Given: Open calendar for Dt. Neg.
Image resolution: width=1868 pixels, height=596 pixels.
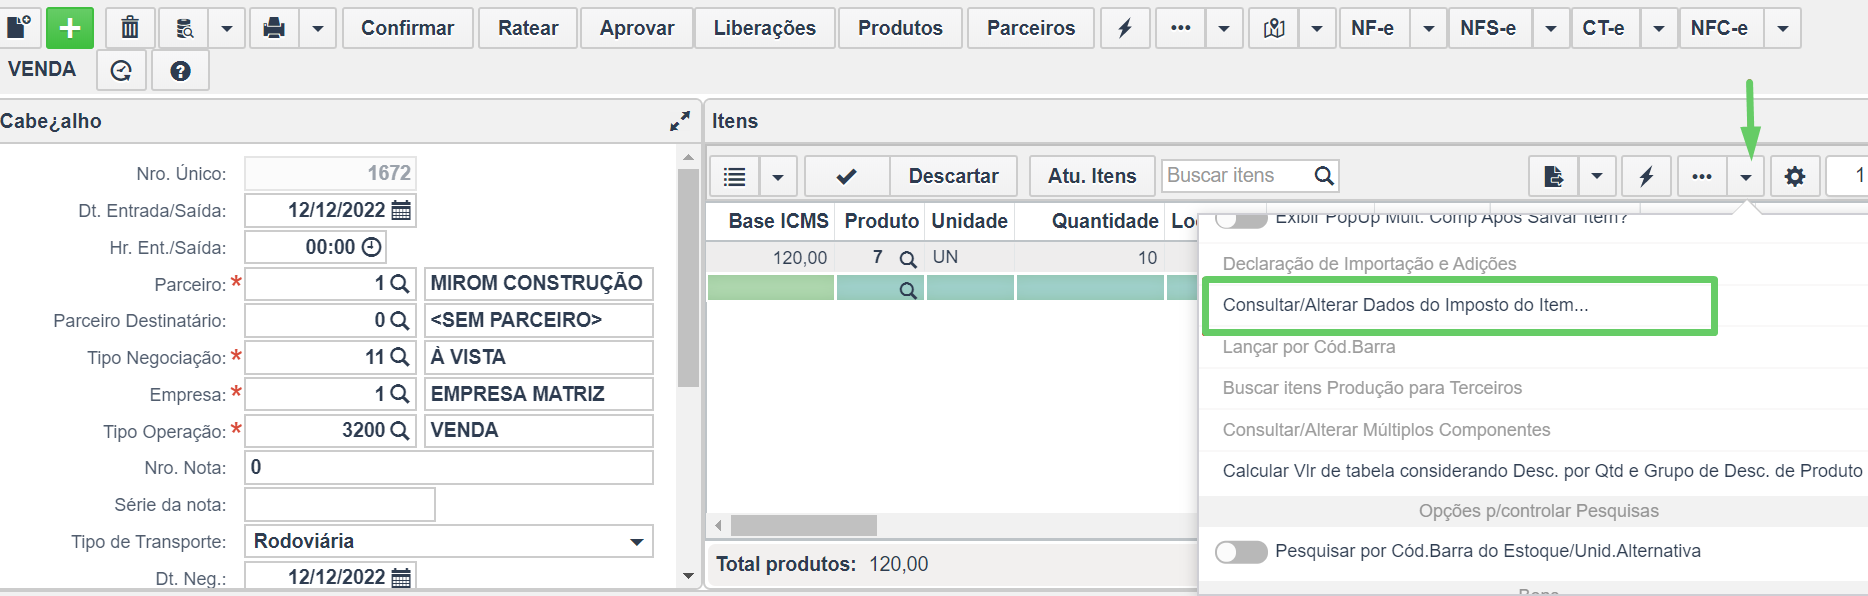Looking at the screenshot, I should click(401, 577).
